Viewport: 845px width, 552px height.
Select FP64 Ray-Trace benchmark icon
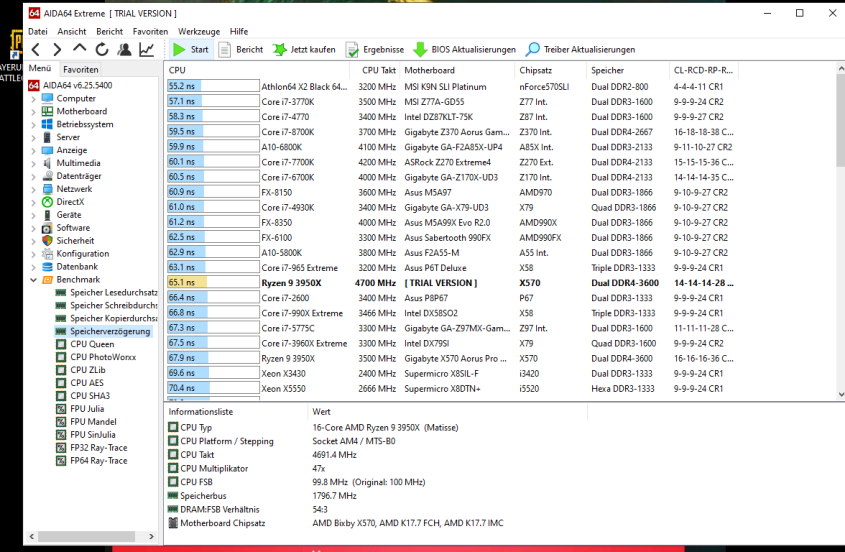pyautogui.click(x=61, y=460)
